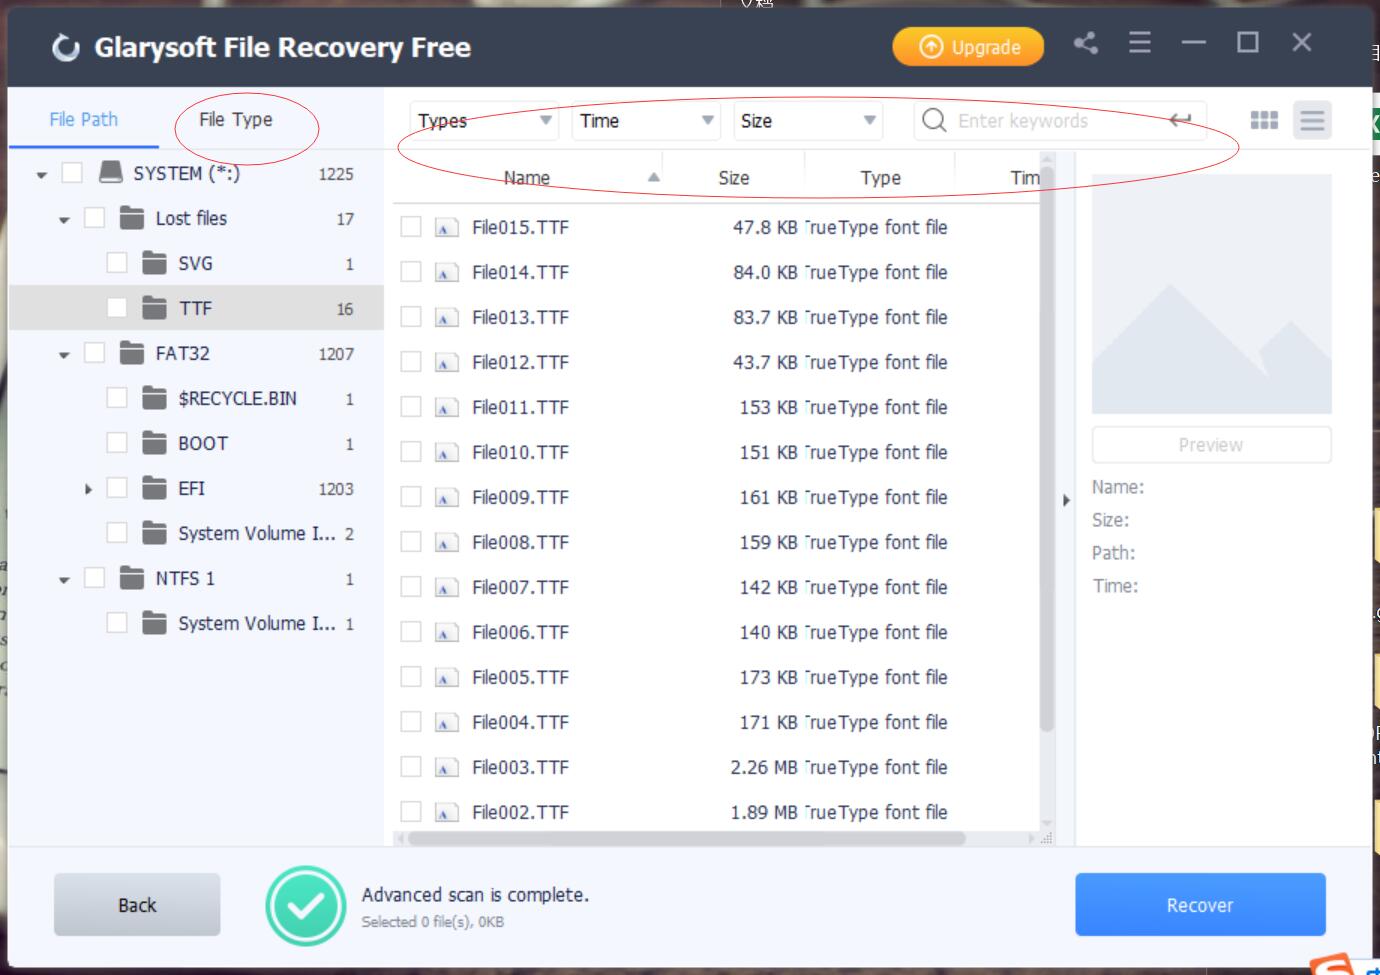Image resolution: width=1380 pixels, height=975 pixels.
Task: Tick the TTF folder checkbox
Action: point(117,308)
